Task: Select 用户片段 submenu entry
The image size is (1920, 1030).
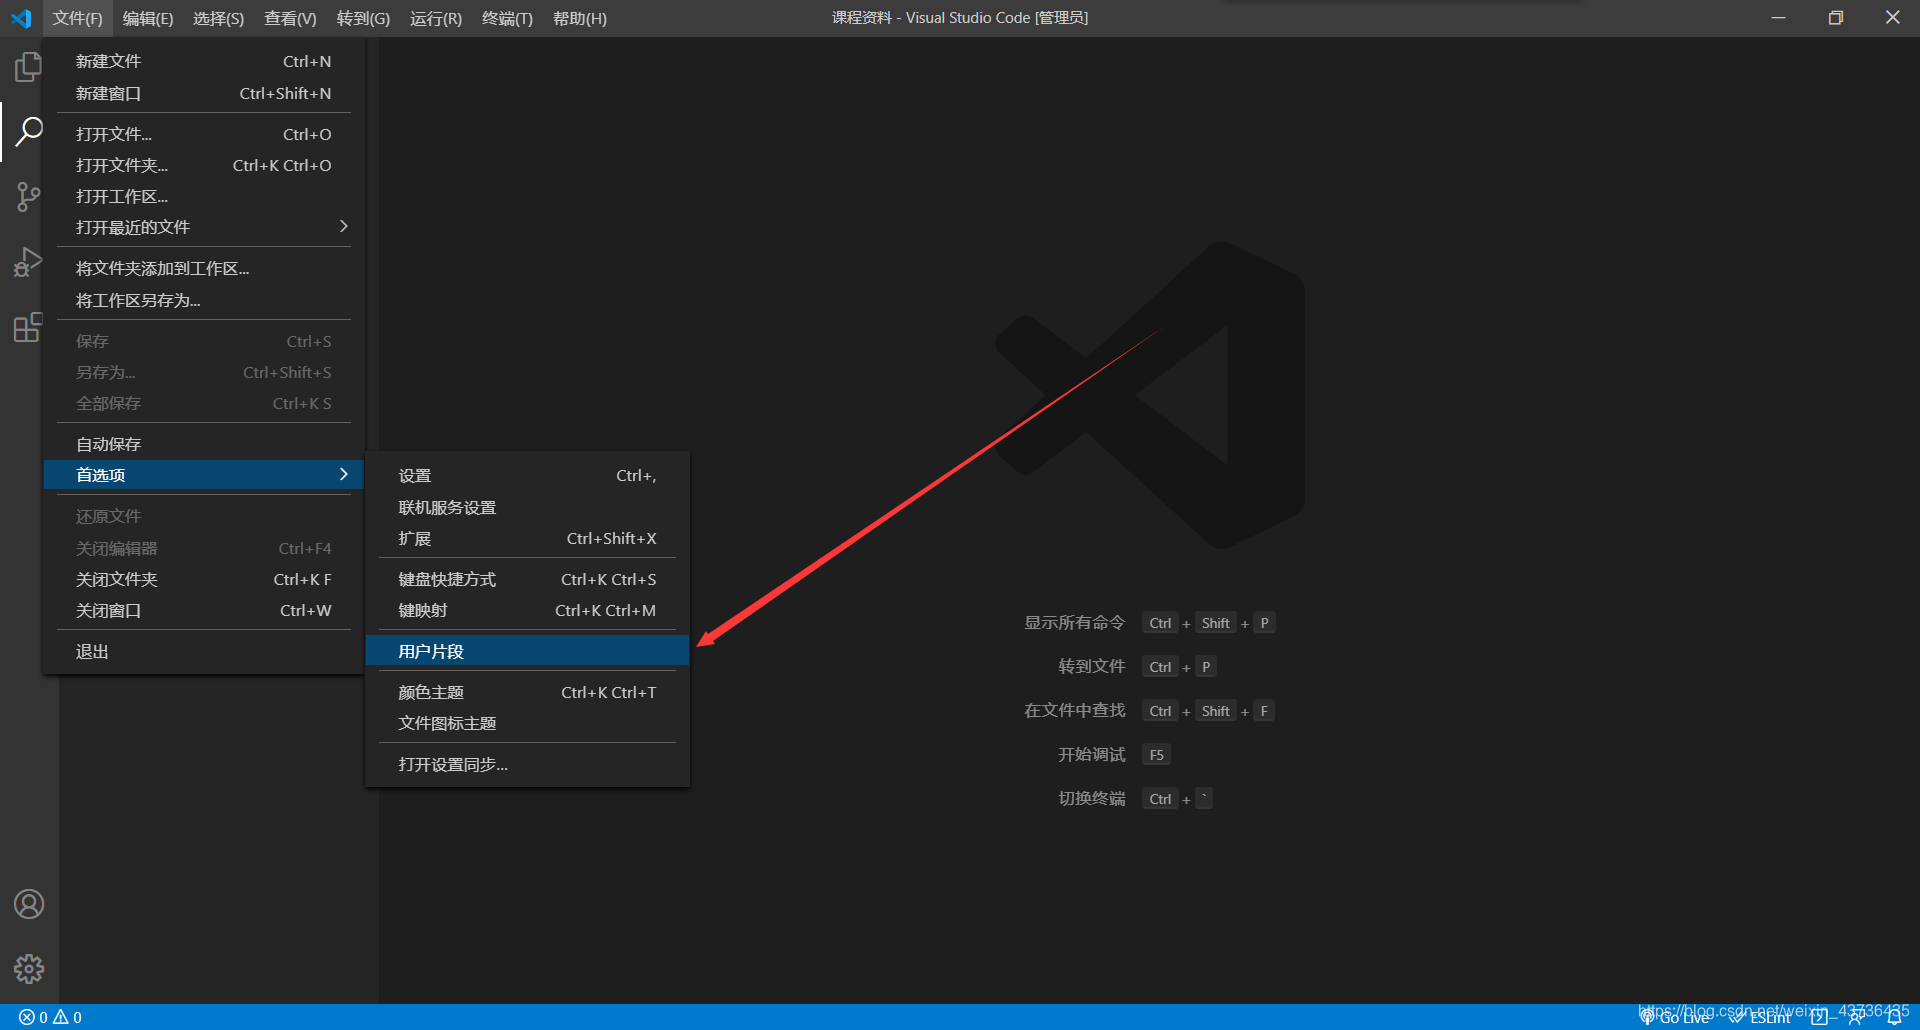Action: point(527,651)
